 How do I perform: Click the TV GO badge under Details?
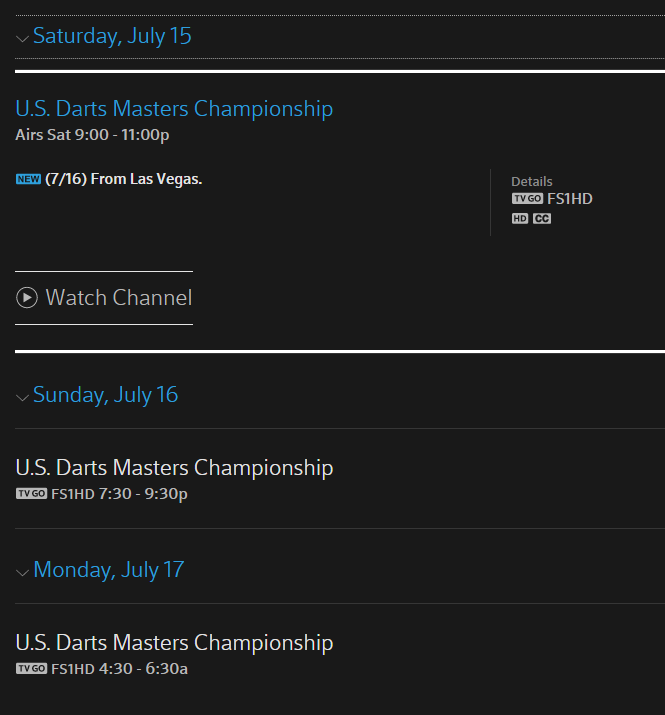click(x=527, y=199)
